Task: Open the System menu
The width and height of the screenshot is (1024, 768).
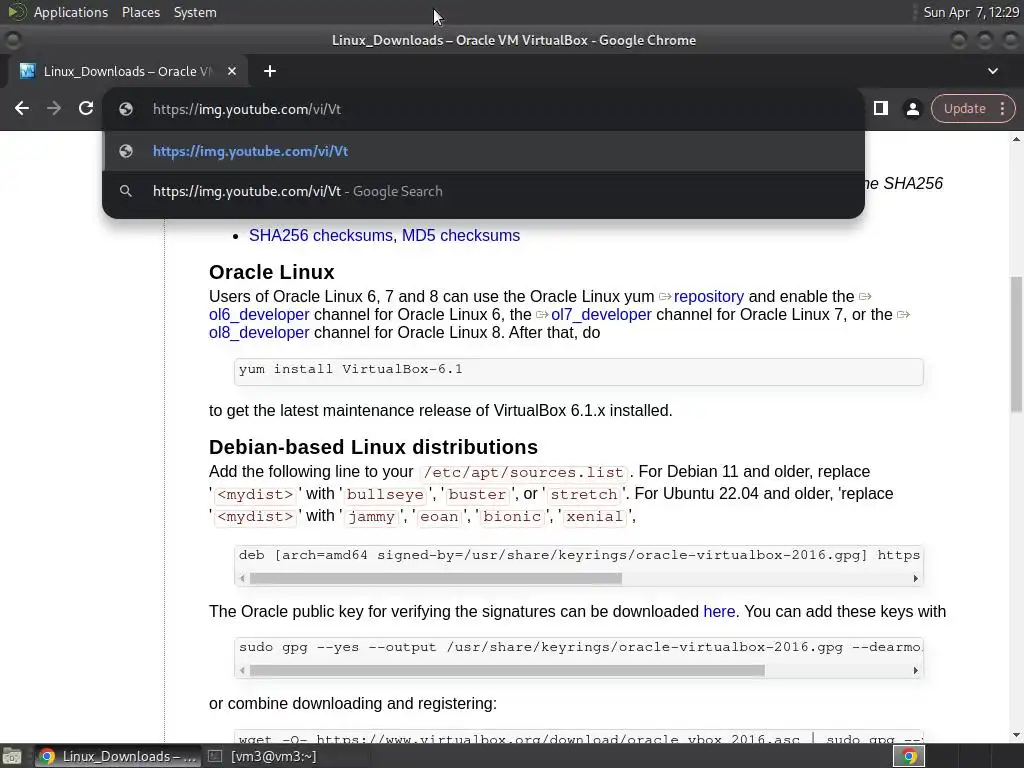Action: (x=195, y=12)
